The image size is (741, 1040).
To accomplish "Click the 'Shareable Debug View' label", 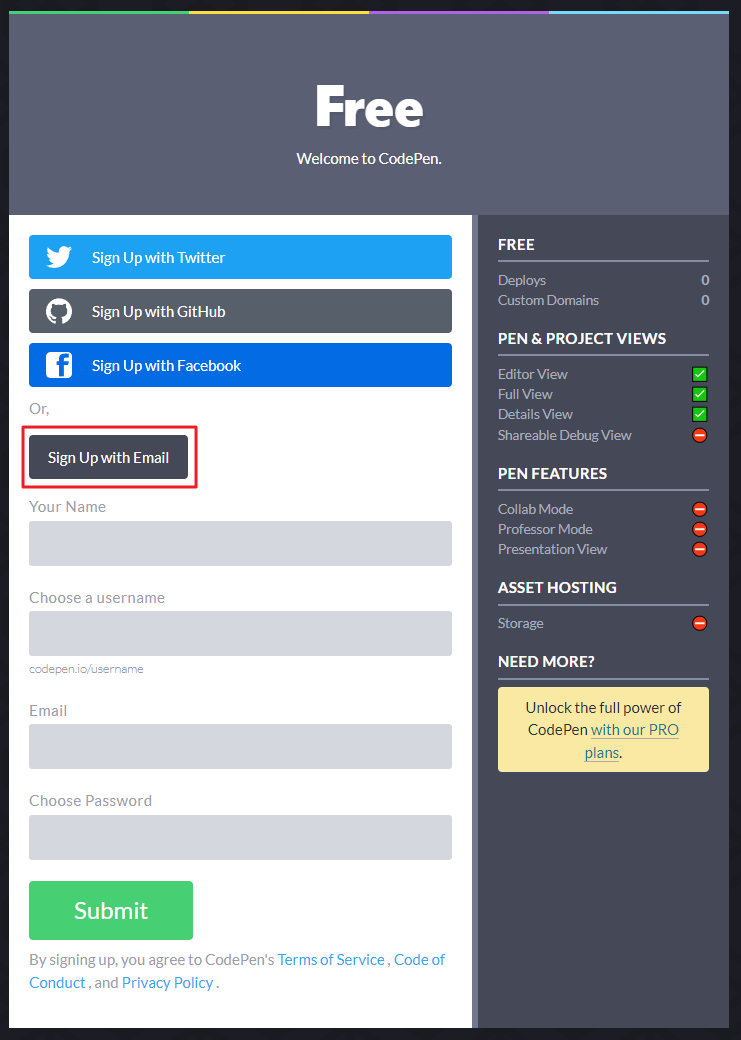I will click(565, 435).
